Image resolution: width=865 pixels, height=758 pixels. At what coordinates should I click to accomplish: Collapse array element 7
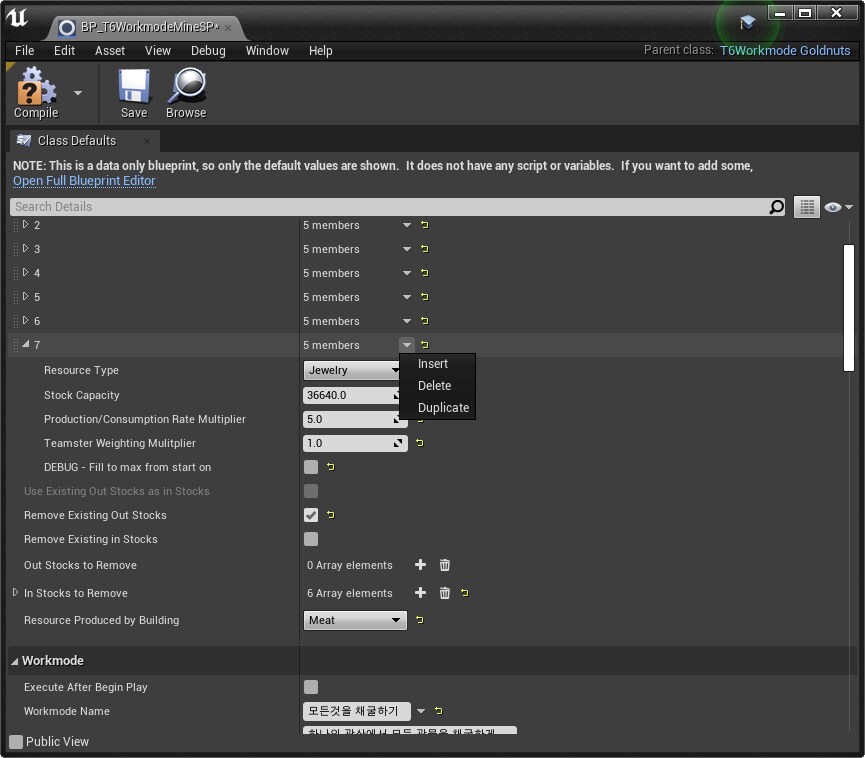pyautogui.click(x=25, y=344)
